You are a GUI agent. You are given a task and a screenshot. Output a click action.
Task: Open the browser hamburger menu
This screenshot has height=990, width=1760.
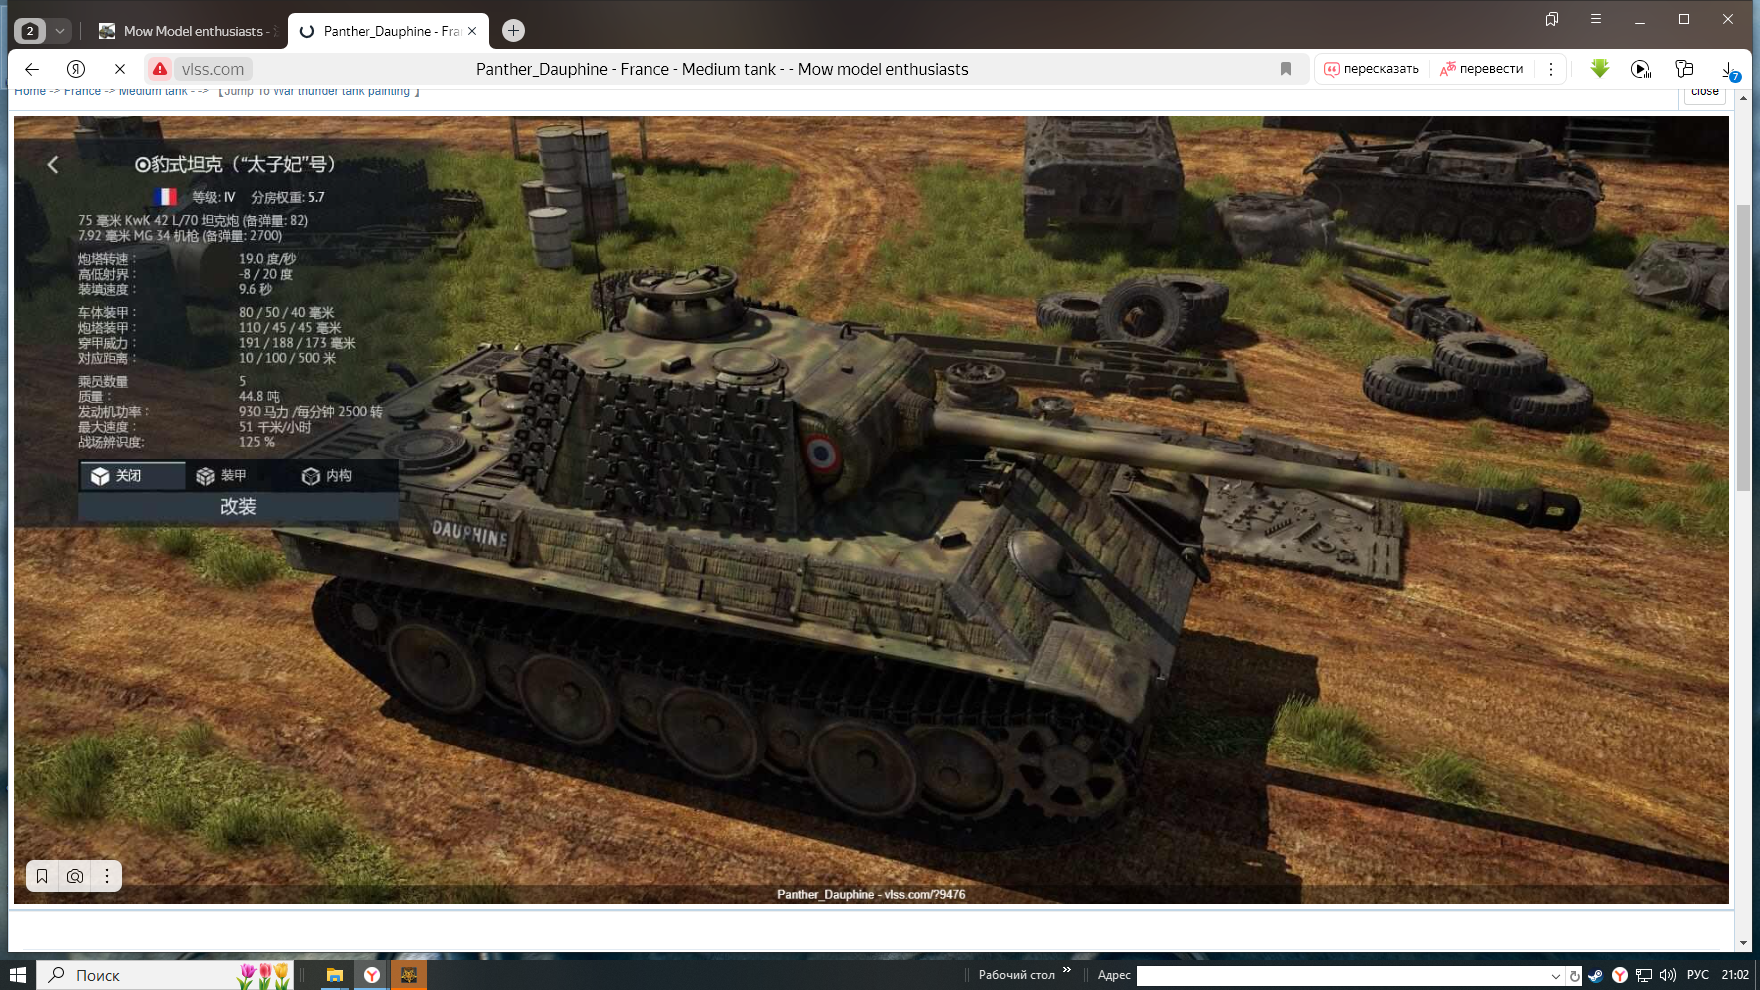(1596, 19)
